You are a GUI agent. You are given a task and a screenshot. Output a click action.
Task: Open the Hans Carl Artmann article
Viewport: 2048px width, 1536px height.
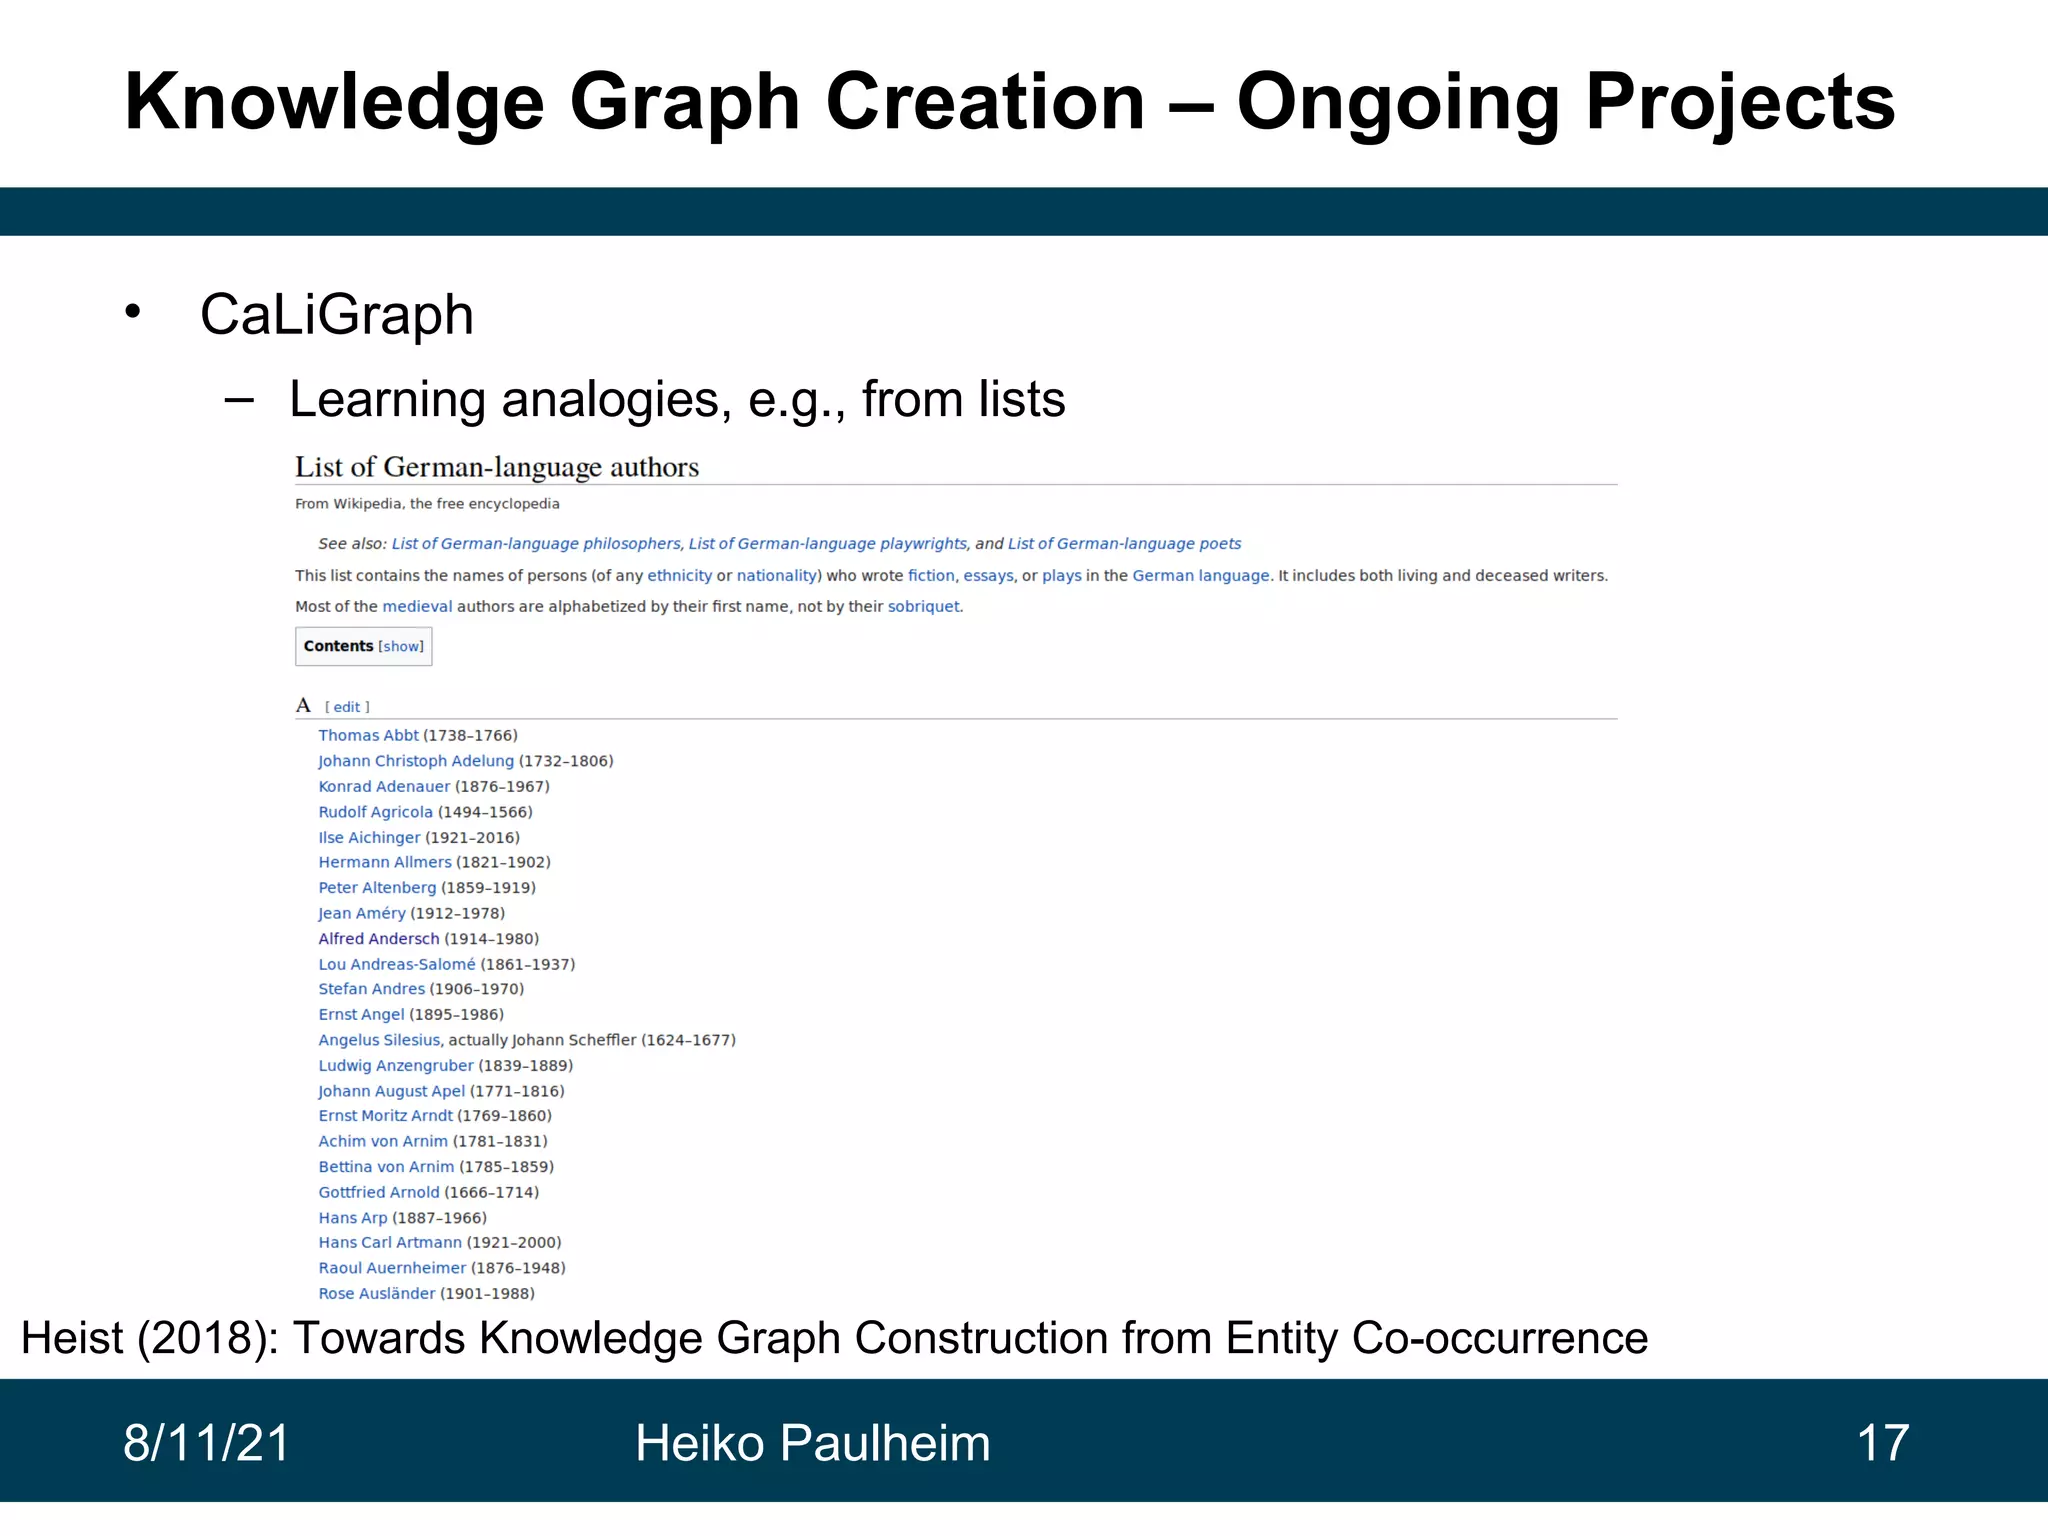[390, 1243]
